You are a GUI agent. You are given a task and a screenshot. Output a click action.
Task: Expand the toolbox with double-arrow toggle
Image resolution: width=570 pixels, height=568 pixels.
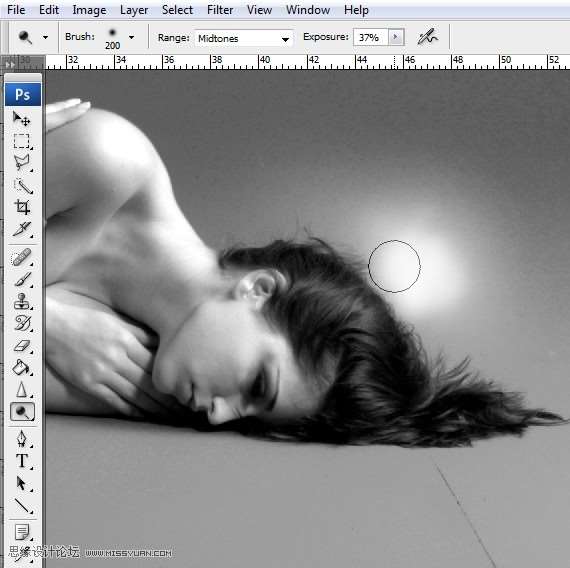[10, 65]
